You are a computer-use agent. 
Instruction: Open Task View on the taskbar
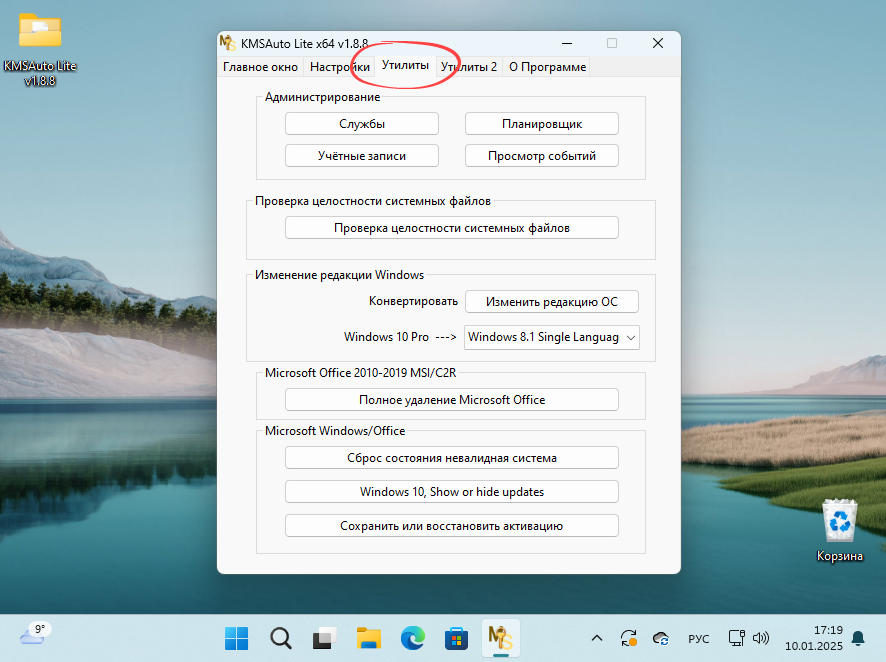(x=323, y=638)
